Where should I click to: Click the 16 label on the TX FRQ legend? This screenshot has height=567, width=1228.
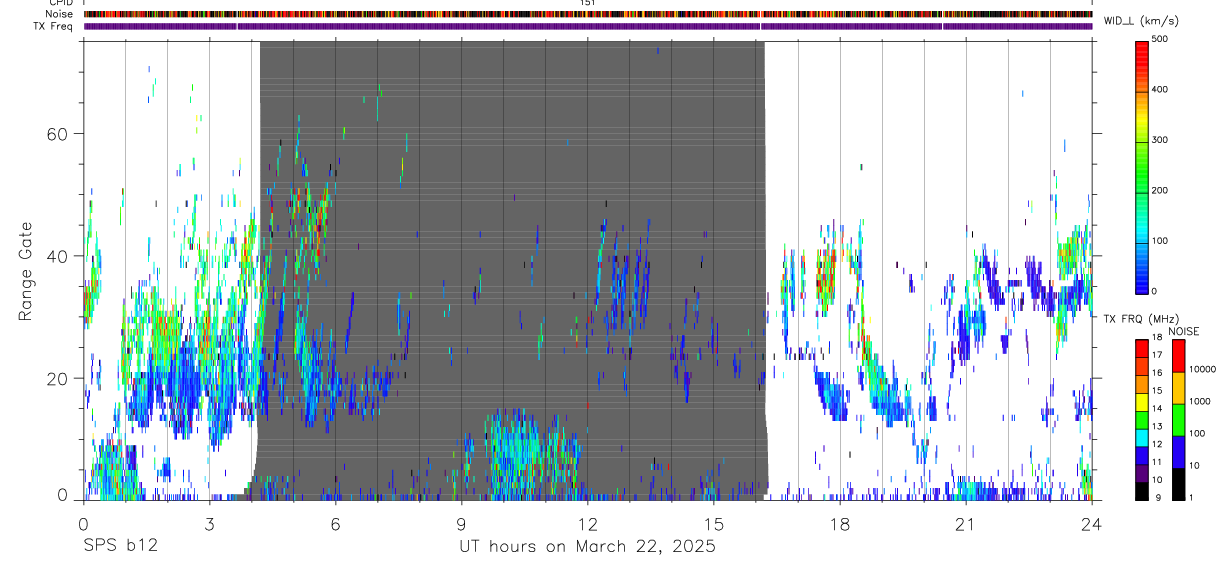[x=1156, y=373]
